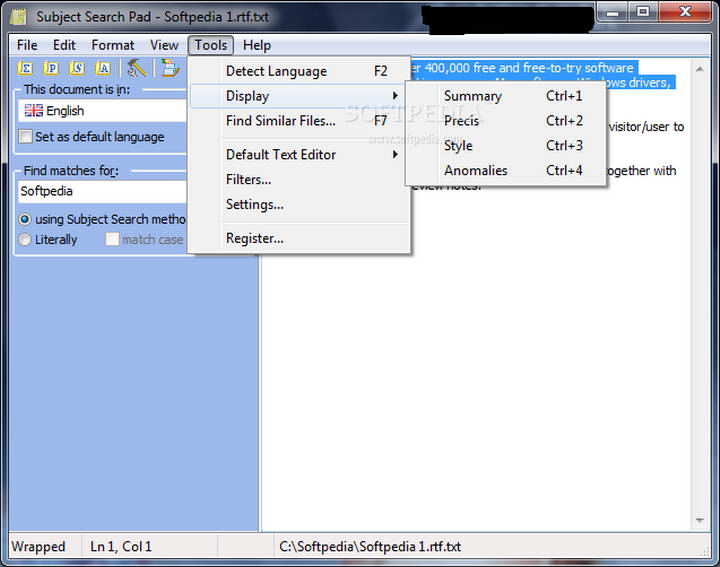The image size is (720, 567).
Task: Select Style in Display submenu
Action: click(505, 146)
